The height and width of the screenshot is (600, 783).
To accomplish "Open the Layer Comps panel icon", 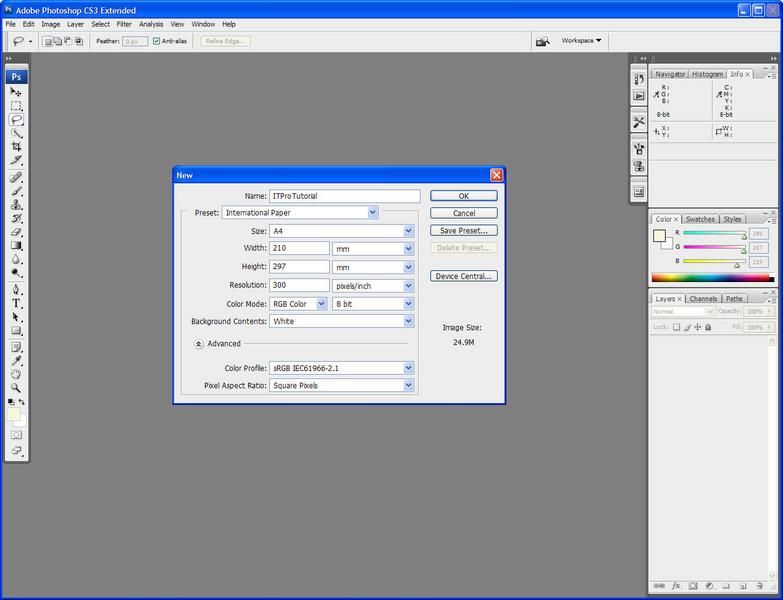I will [639, 192].
